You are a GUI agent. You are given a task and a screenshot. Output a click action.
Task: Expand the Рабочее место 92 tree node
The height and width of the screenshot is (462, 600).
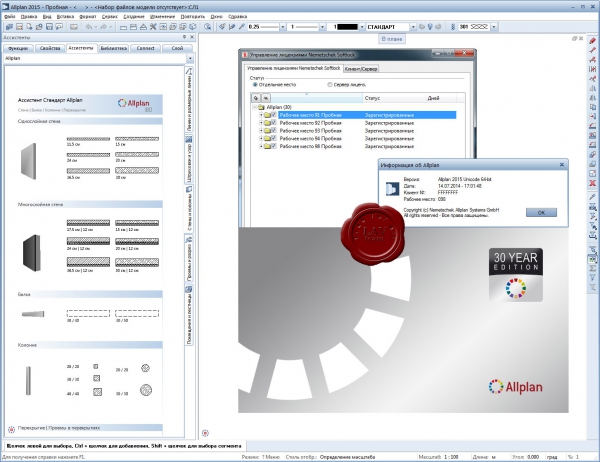tap(261, 123)
